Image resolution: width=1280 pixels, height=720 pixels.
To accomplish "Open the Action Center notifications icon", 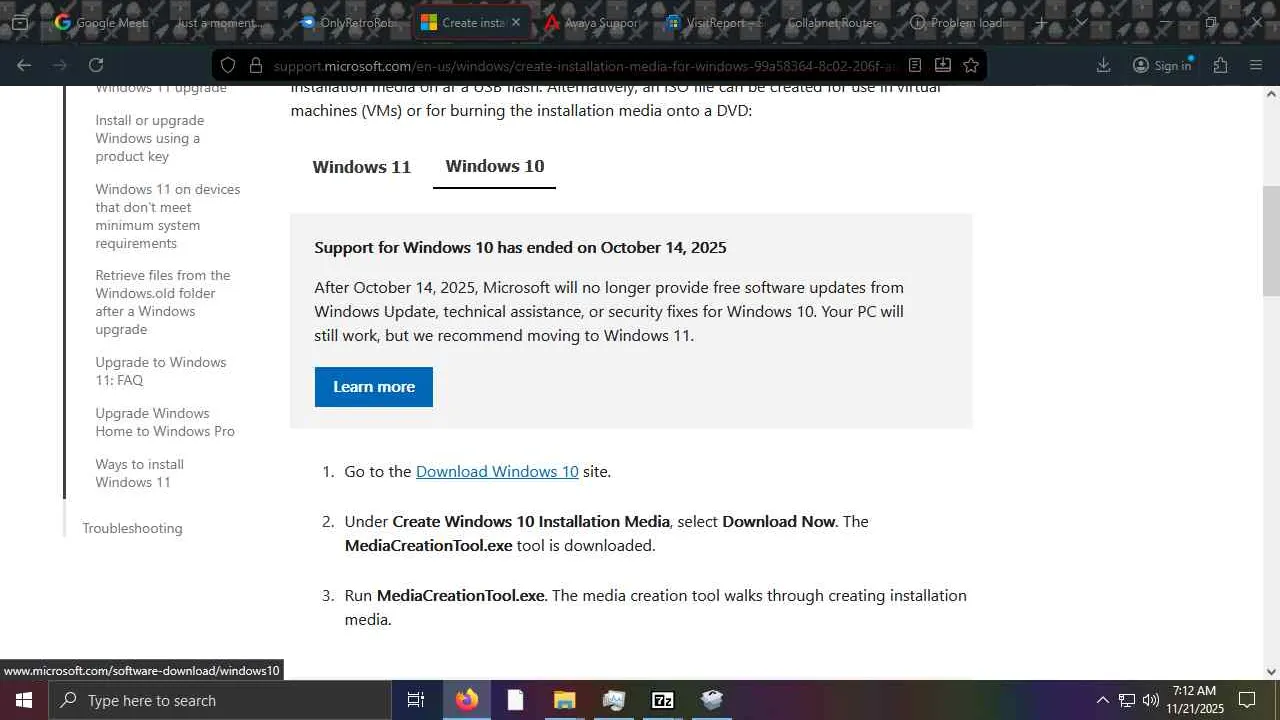I will 1247,700.
